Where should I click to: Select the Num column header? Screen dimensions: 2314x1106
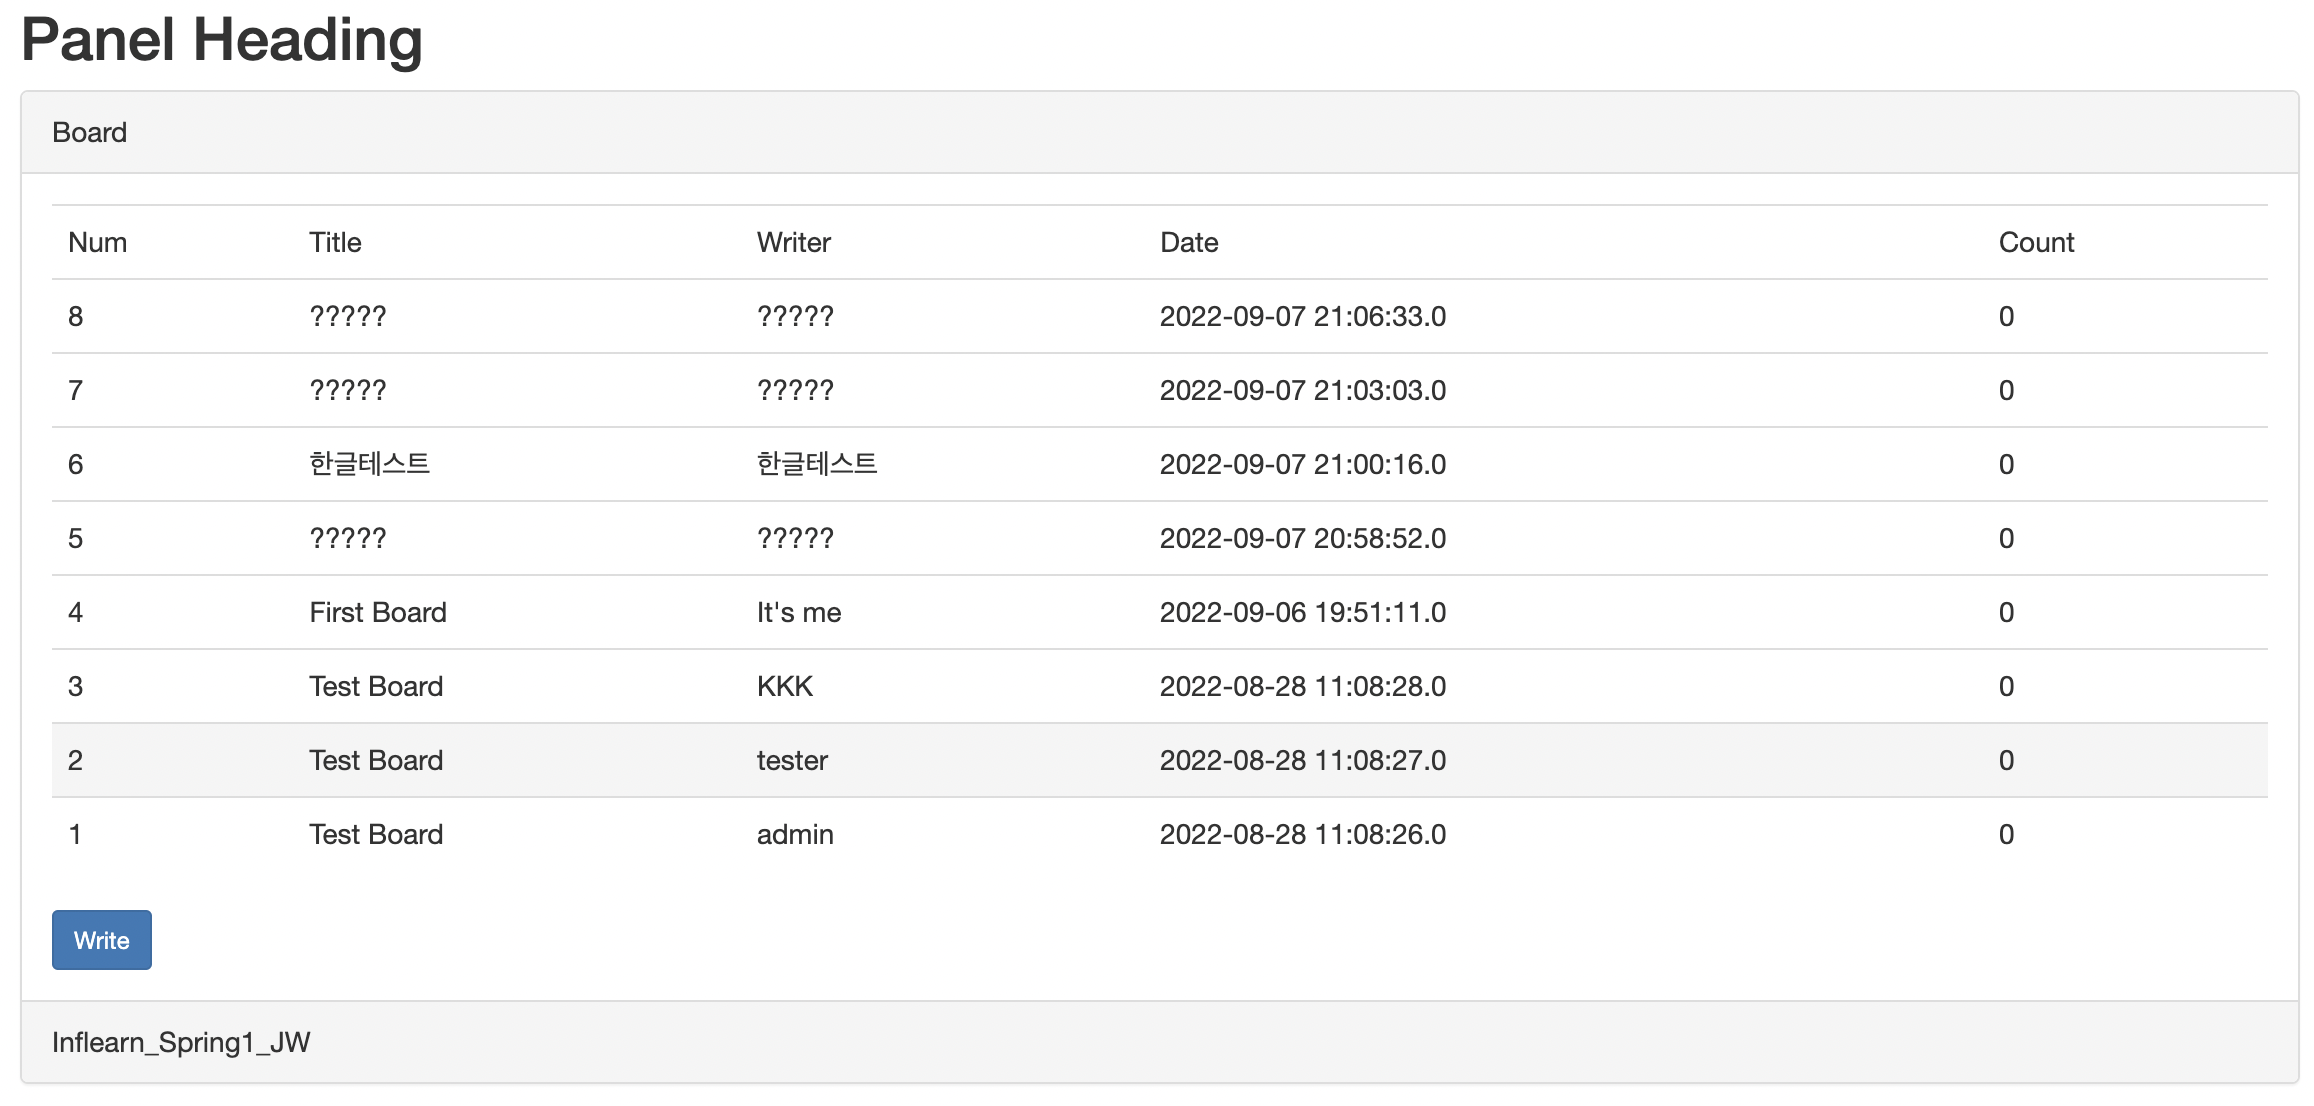coord(97,242)
